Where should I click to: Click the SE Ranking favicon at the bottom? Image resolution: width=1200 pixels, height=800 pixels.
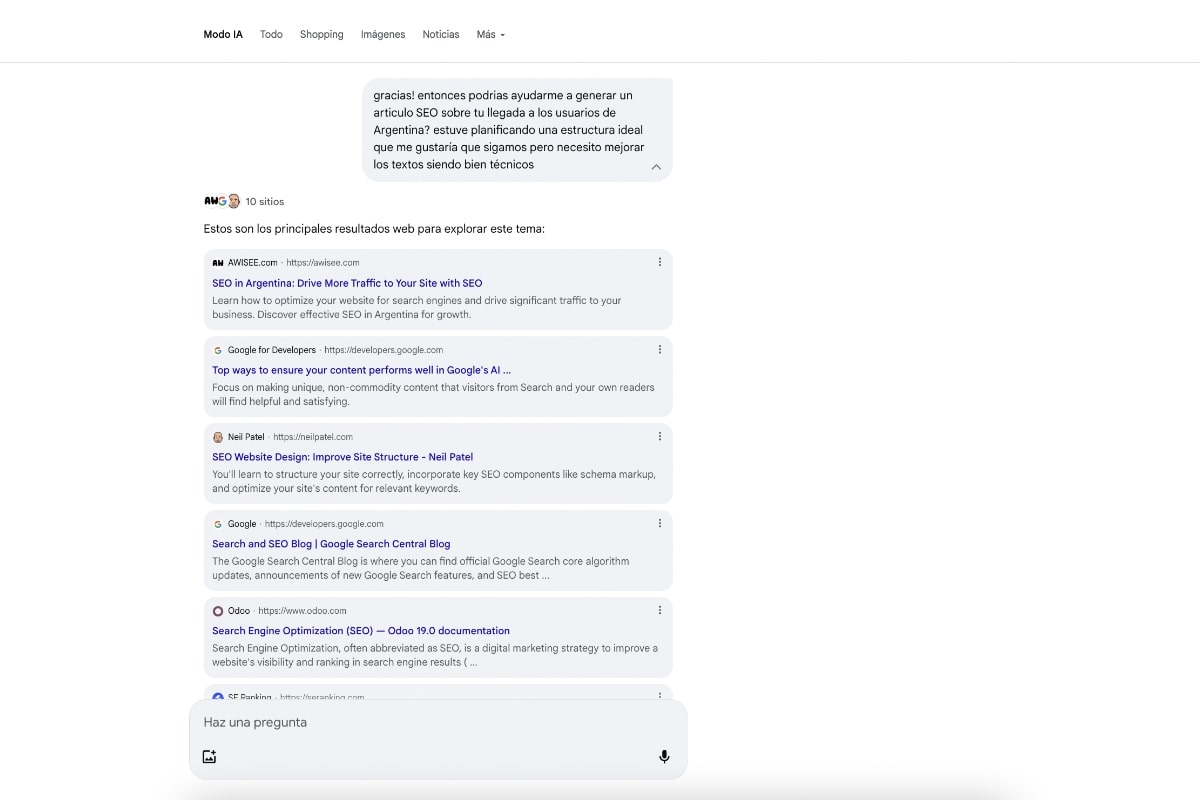(x=217, y=696)
